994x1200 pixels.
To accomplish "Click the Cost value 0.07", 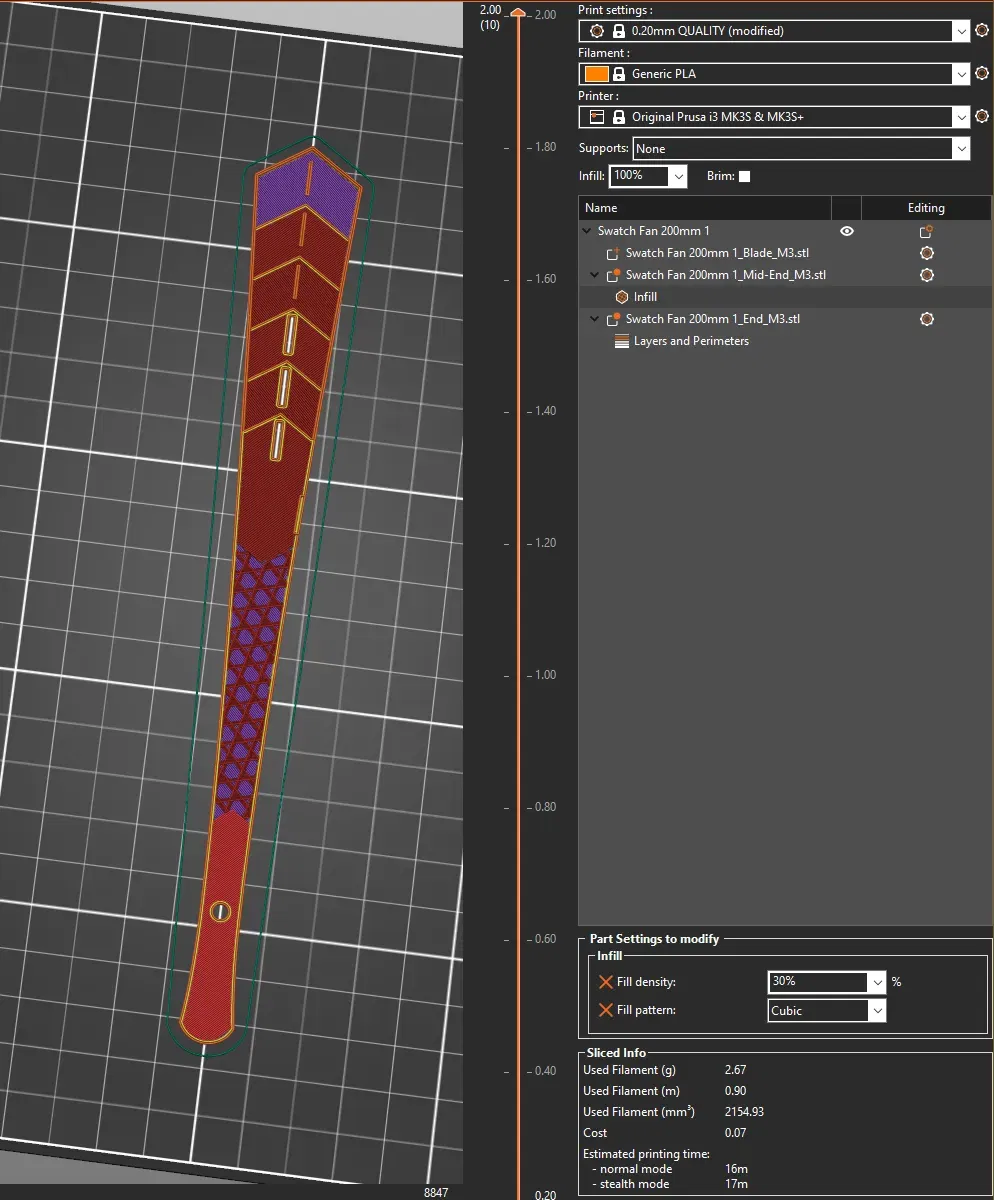I will [x=735, y=1133].
